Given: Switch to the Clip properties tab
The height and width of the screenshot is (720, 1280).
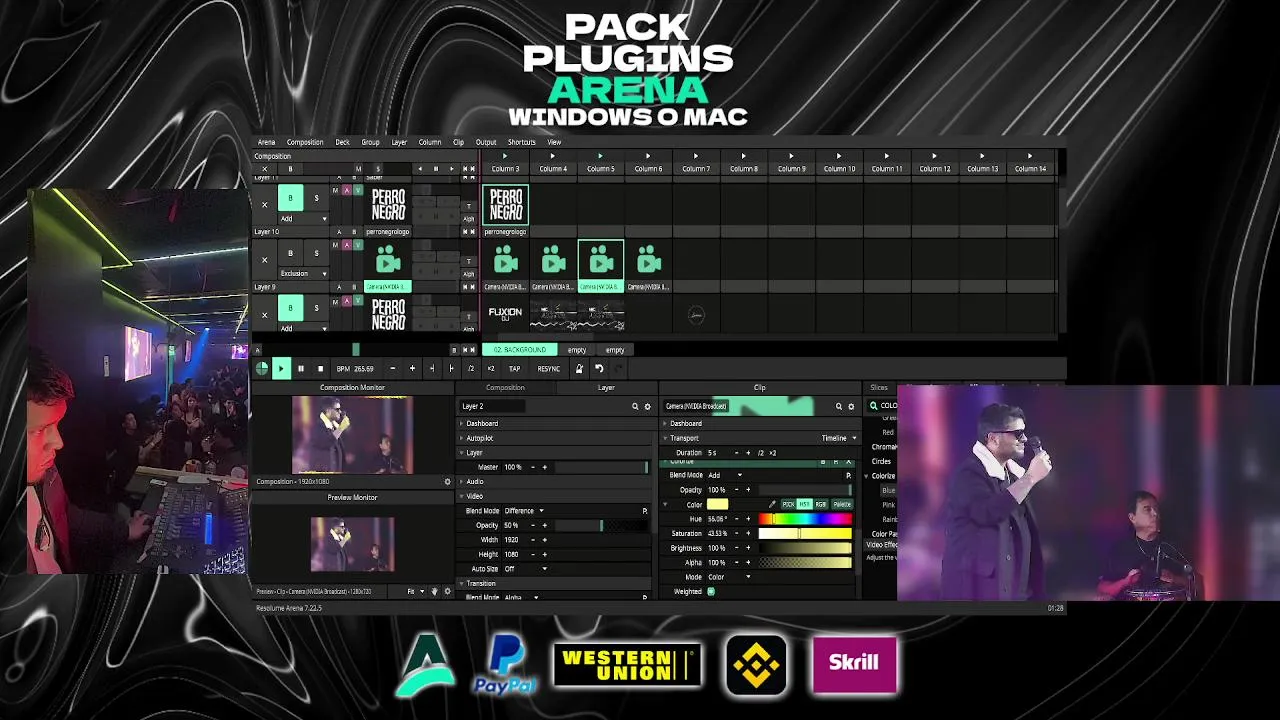Looking at the screenshot, I should [x=760, y=388].
